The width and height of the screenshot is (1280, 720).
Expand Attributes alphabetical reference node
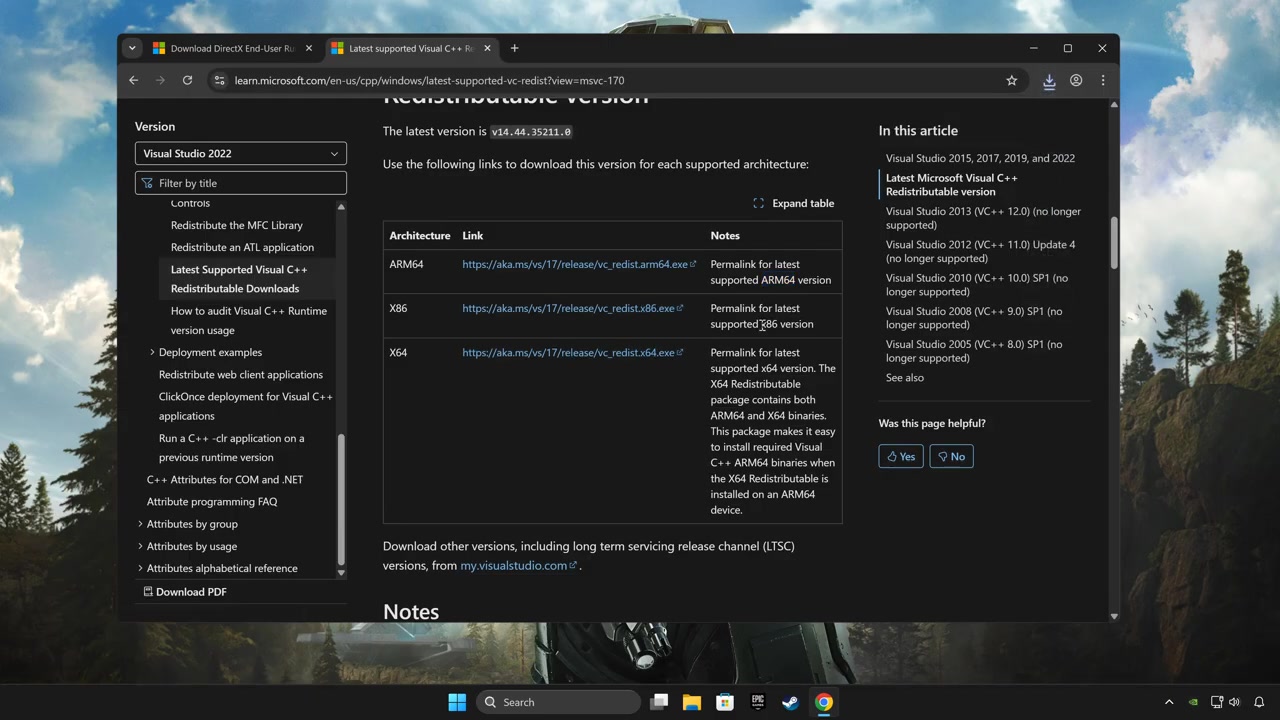click(140, 568)
